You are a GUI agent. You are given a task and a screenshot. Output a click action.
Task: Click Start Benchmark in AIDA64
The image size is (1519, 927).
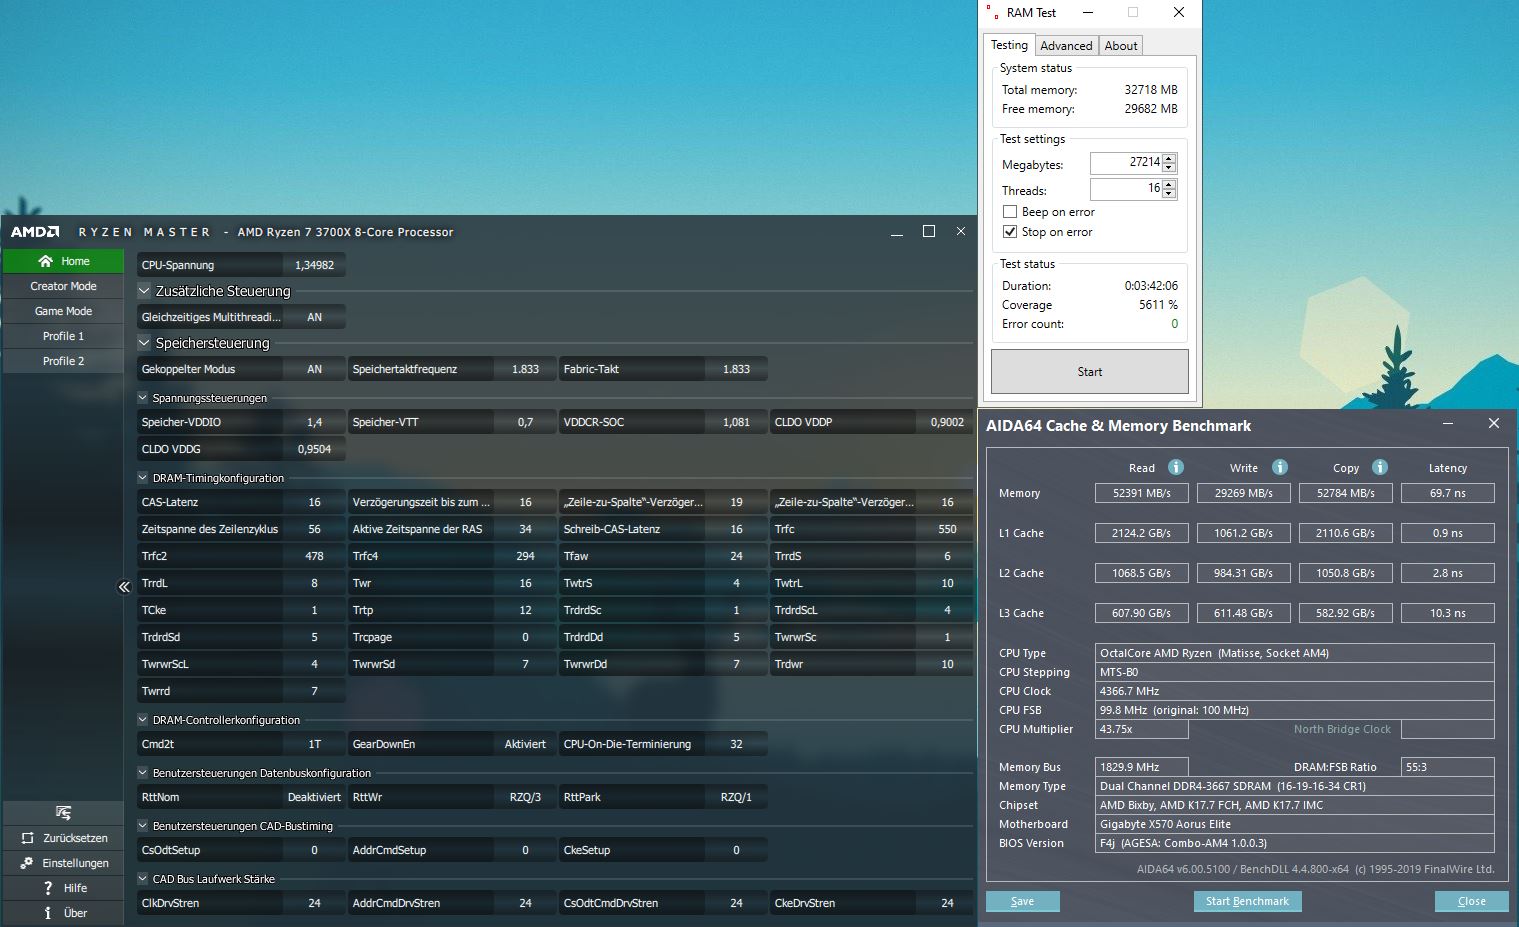(x=1247, y=901)
